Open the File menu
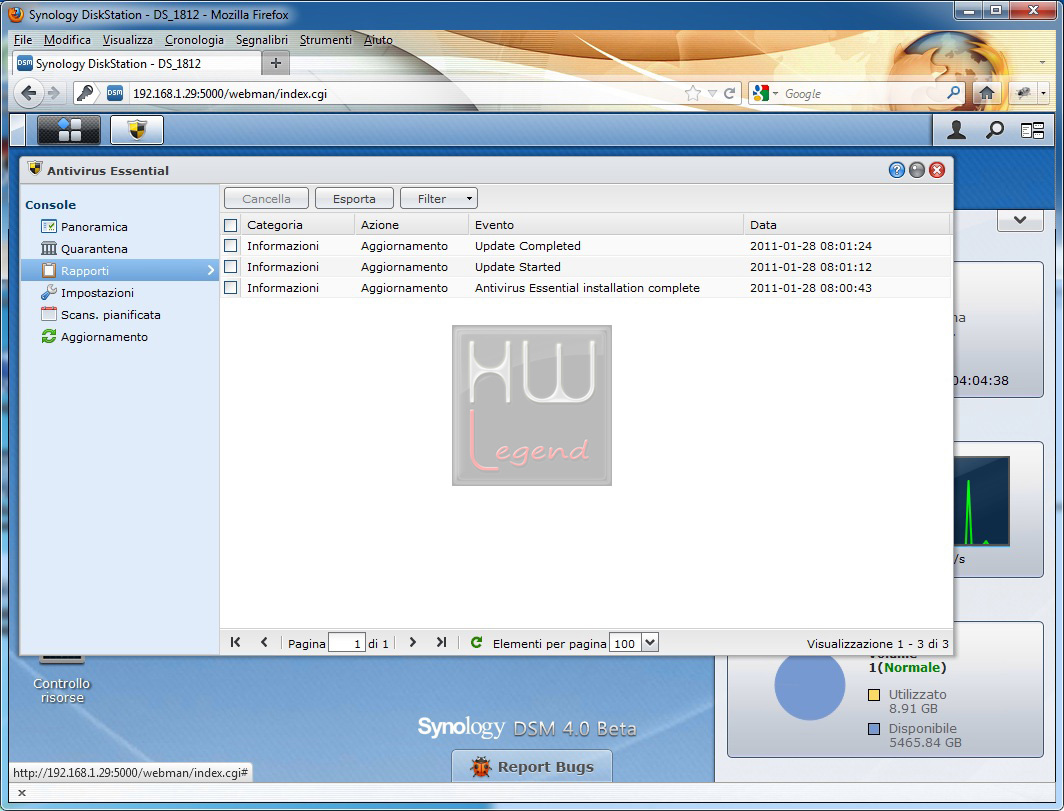The image size is (1064, 811). (23, 40)
